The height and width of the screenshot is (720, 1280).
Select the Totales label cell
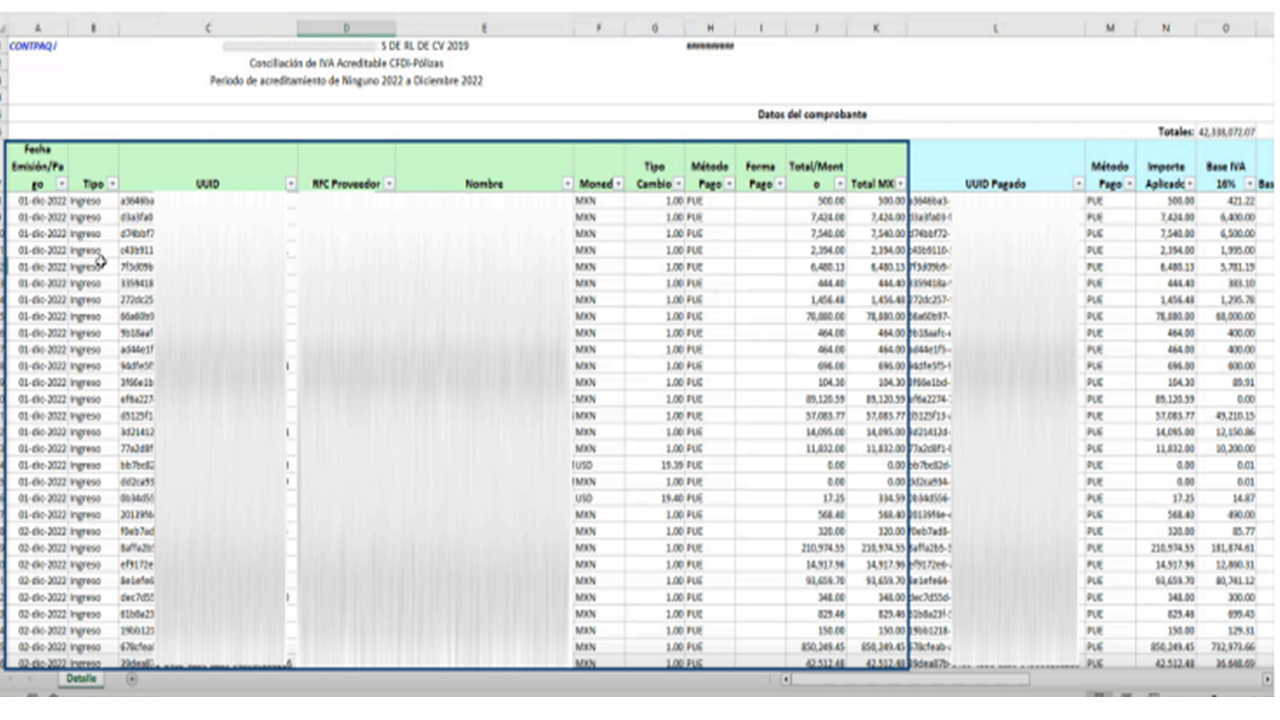pyautogui.click(x=1176, y=132)
